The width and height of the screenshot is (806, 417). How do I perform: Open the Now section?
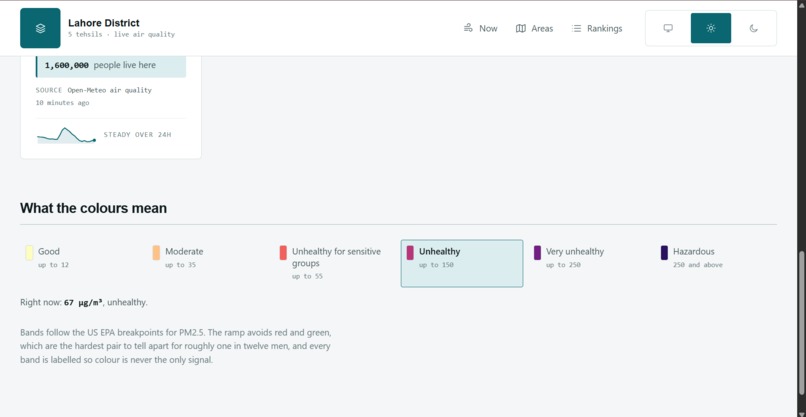(x=480, y=28)
